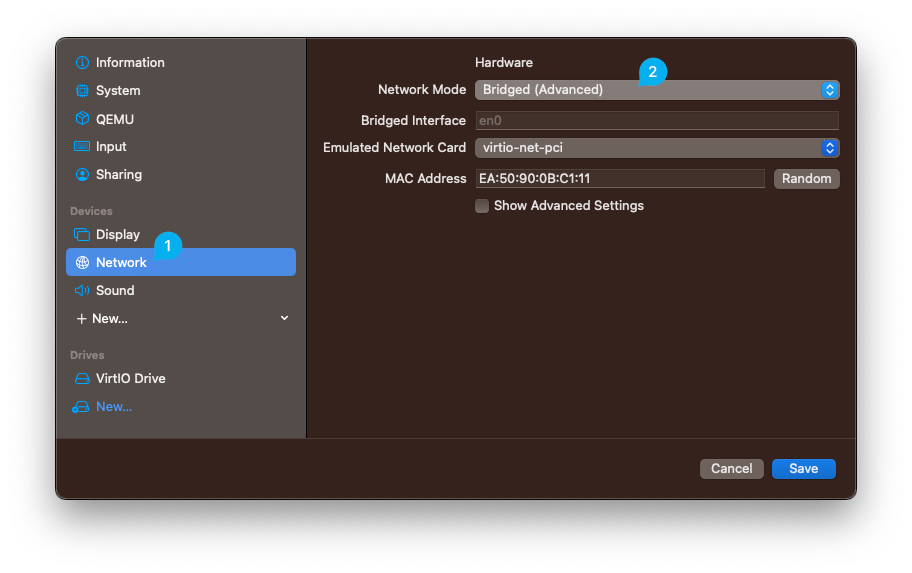The image size is (912, 573).
Task: Click the Network Mode dropdown arrows
Action: pos(829,90)
